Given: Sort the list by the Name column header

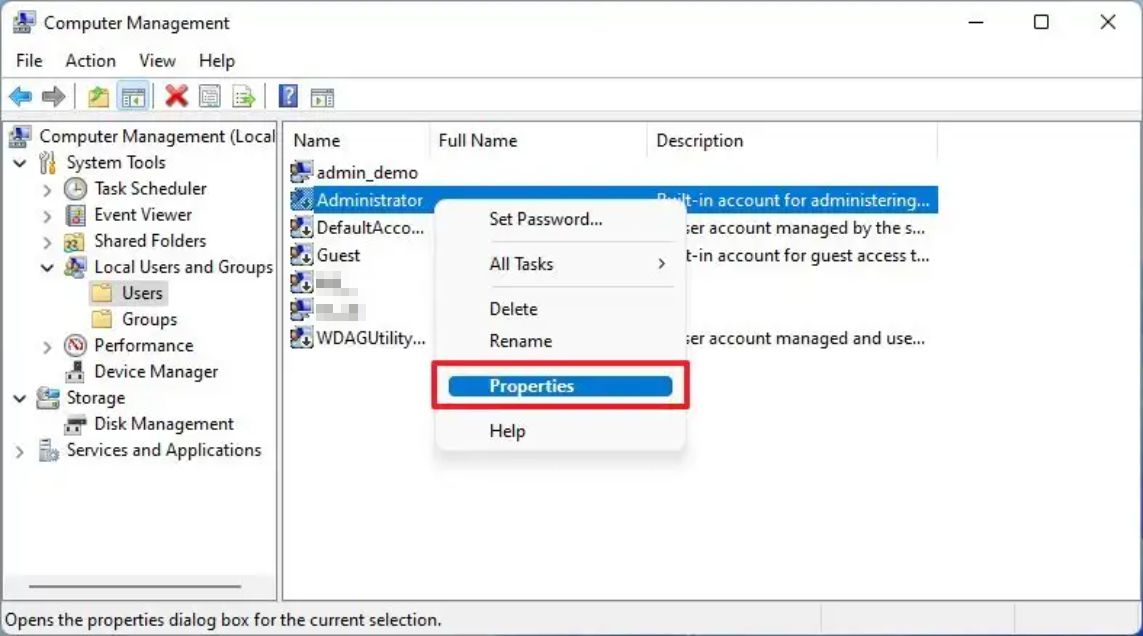Looking at the screenshot, I should click(317, 140).
